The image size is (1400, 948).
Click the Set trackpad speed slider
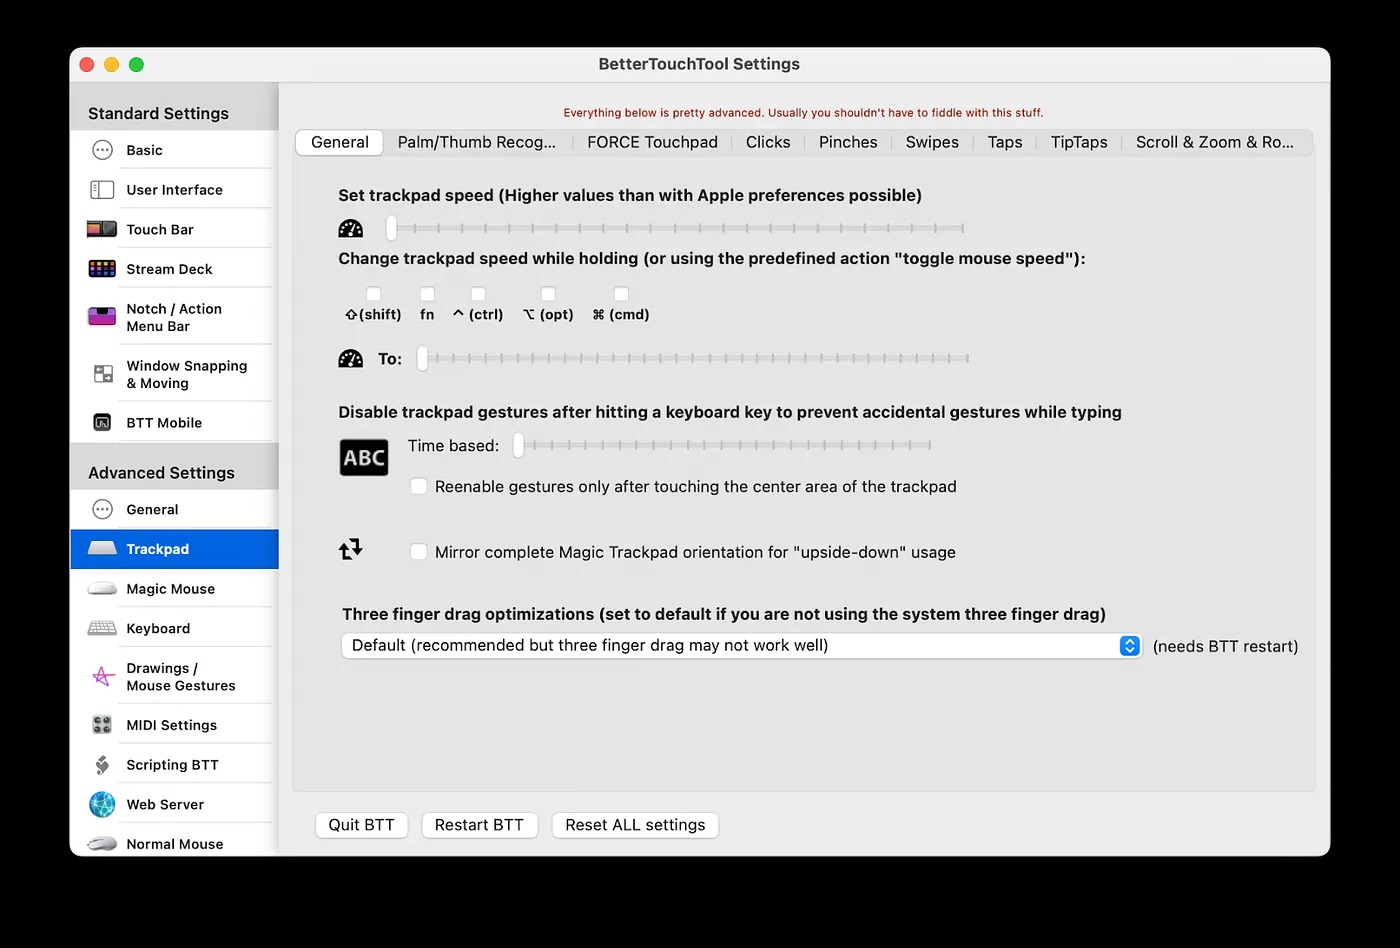coord(676,229)
